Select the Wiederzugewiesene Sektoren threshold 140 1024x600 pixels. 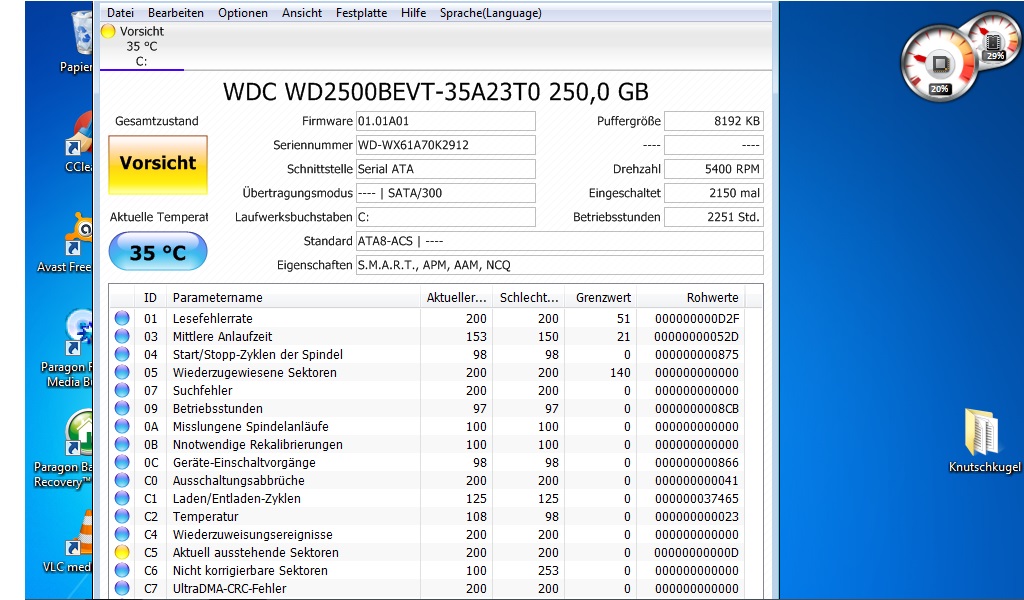[x=620, y=372]
